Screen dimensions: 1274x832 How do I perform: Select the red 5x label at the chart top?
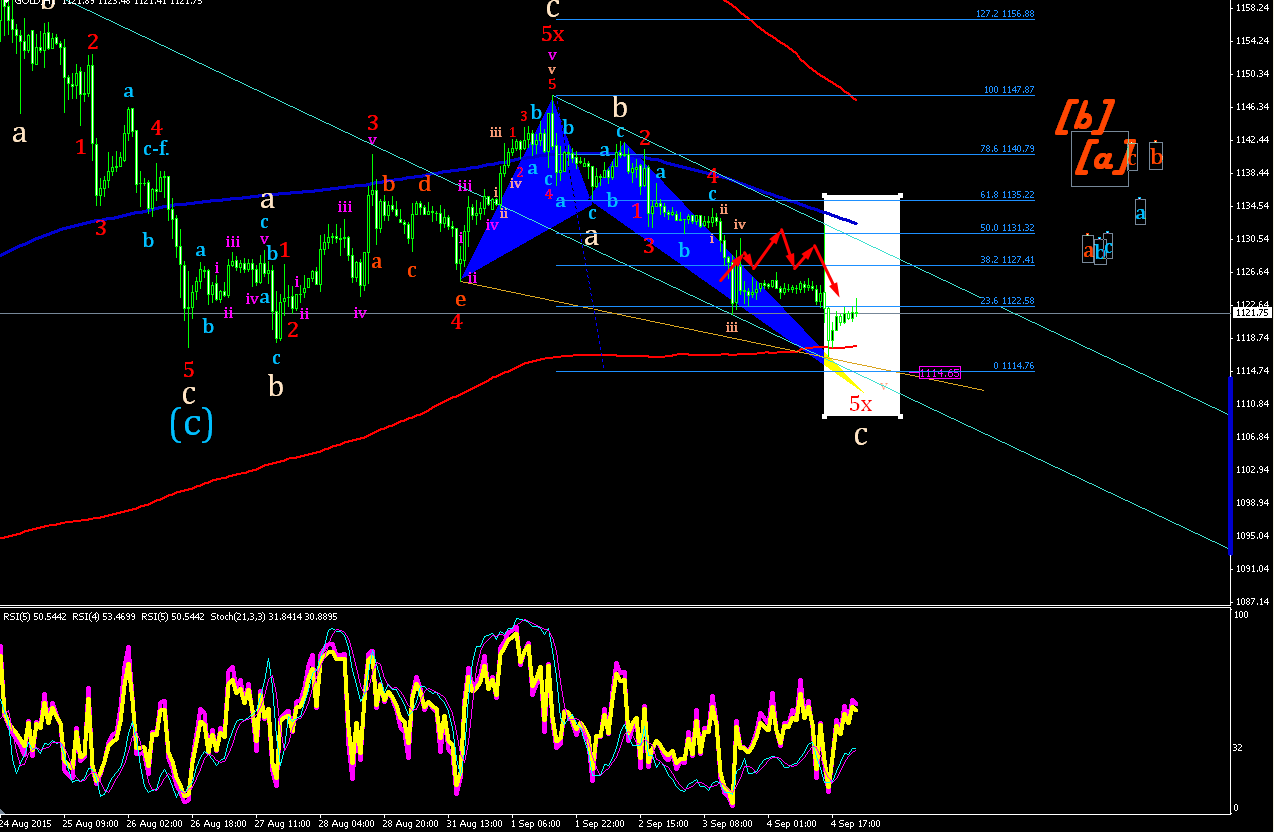point(552,35)
